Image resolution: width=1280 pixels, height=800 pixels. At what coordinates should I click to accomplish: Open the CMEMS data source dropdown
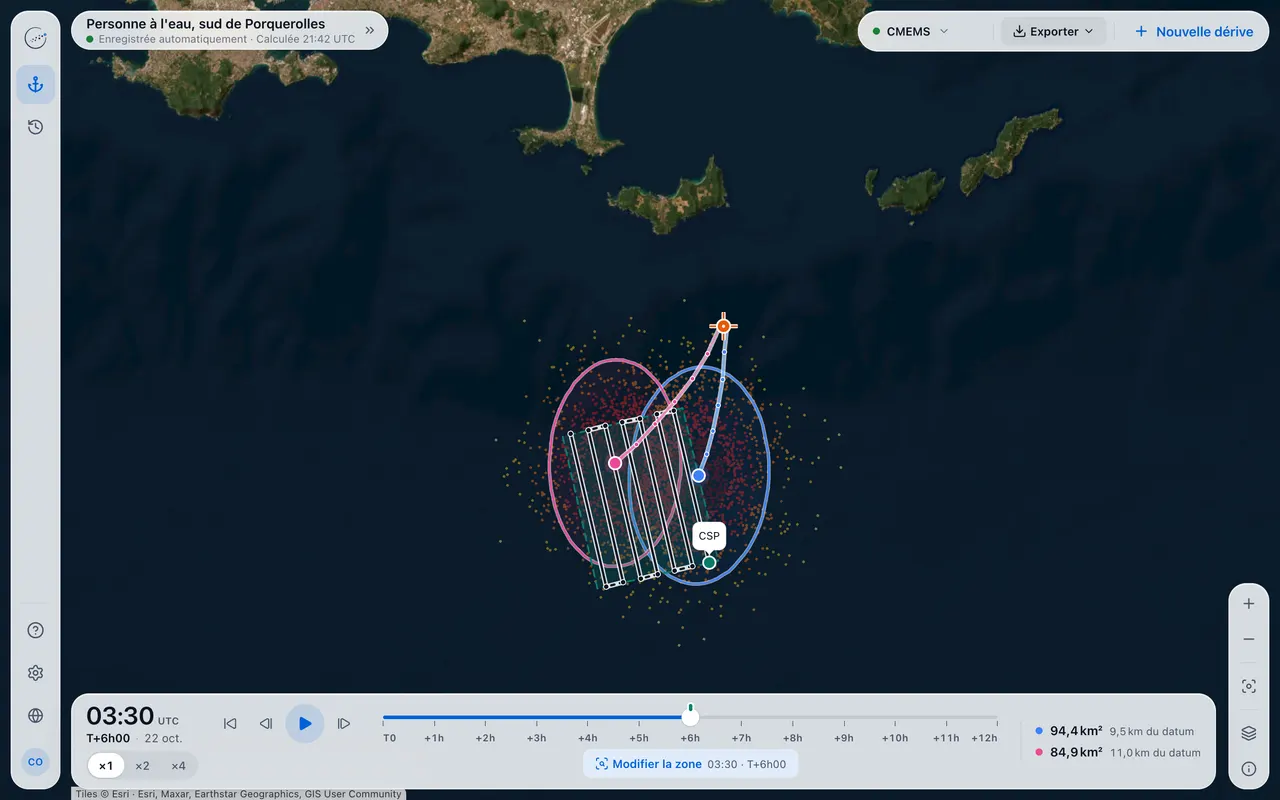[x=910, y=32]
